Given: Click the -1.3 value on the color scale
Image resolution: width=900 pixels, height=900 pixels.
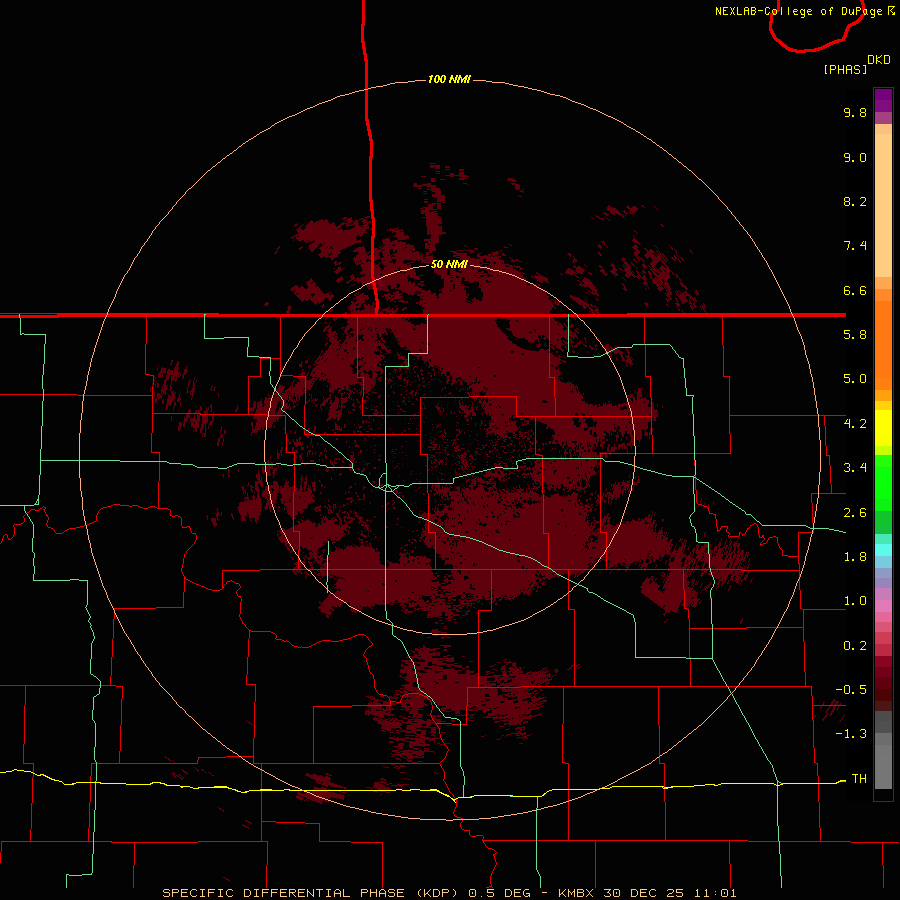Looking at the screenshot, I should [x=851, y=734].
